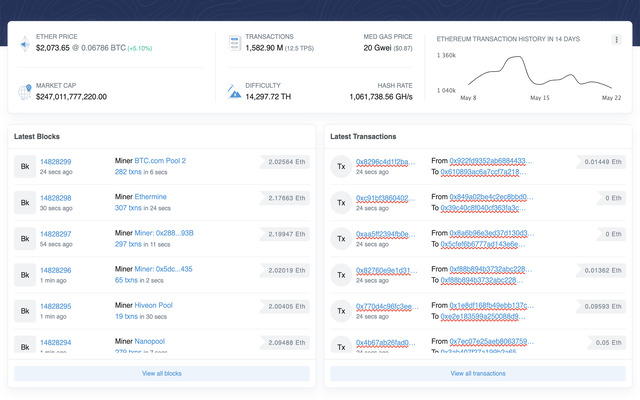
Task: Open From address 0x922fd9352ab6884433
Action: pyautogui.click(x=491, y=161)
